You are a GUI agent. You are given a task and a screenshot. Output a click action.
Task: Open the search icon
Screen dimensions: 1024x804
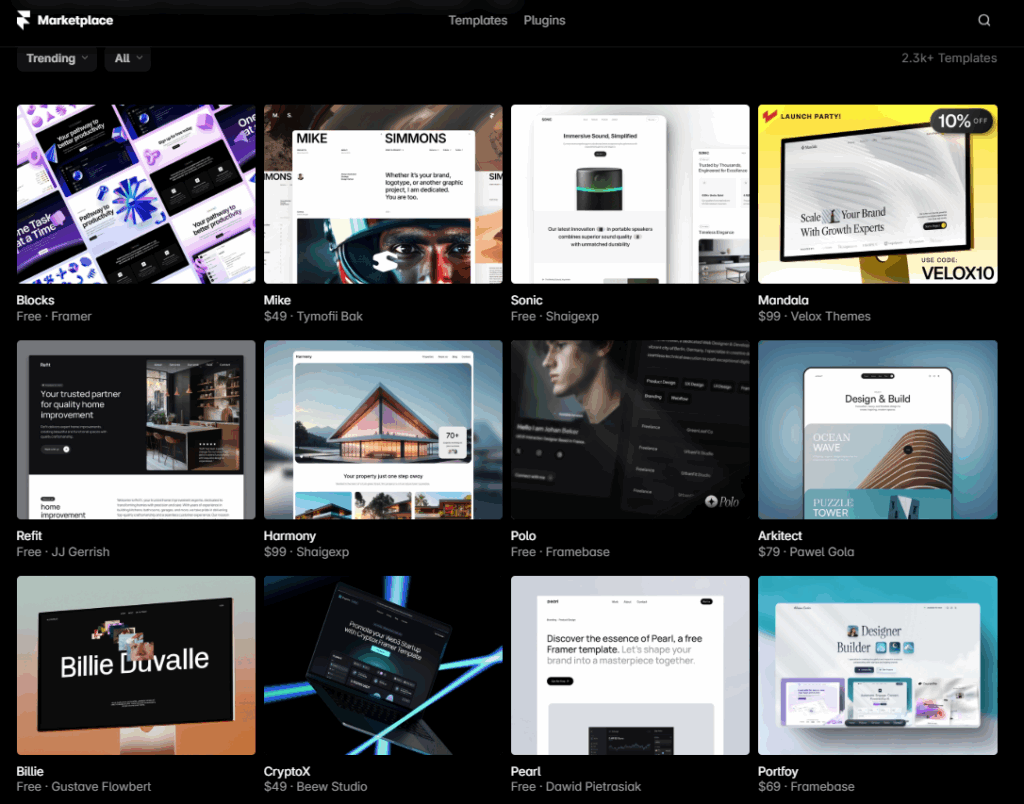click(984, 19)
